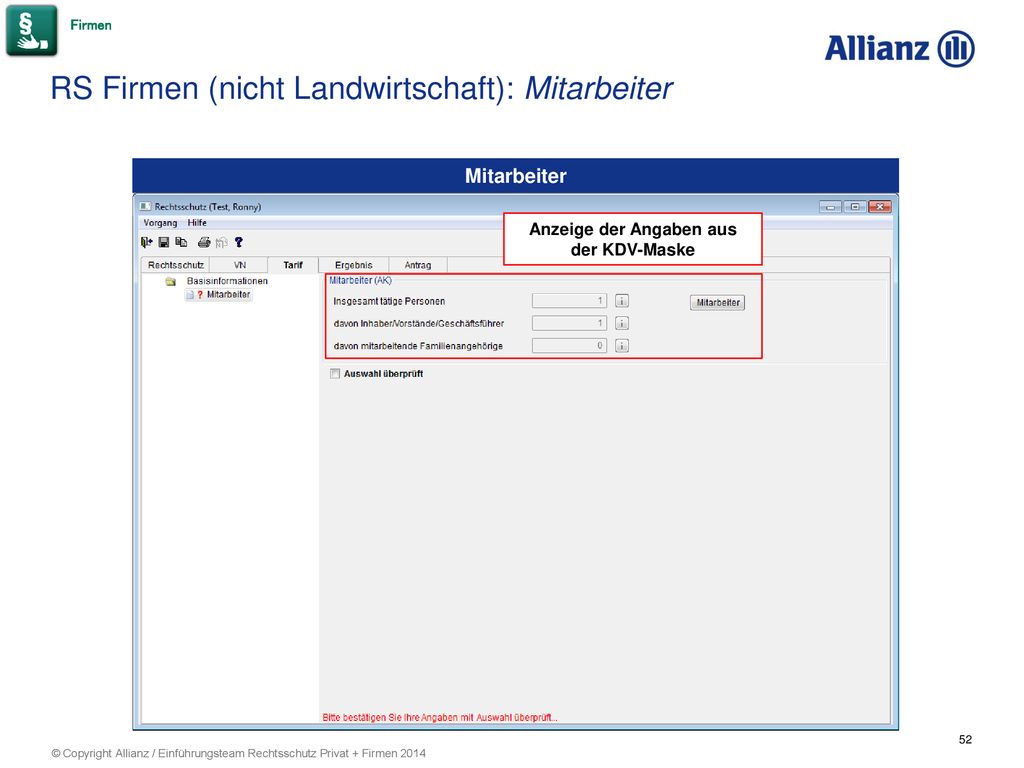The image size is (1024, 768).
Task: Select the Mitarbeiter tree item
Action: (229, 295)
